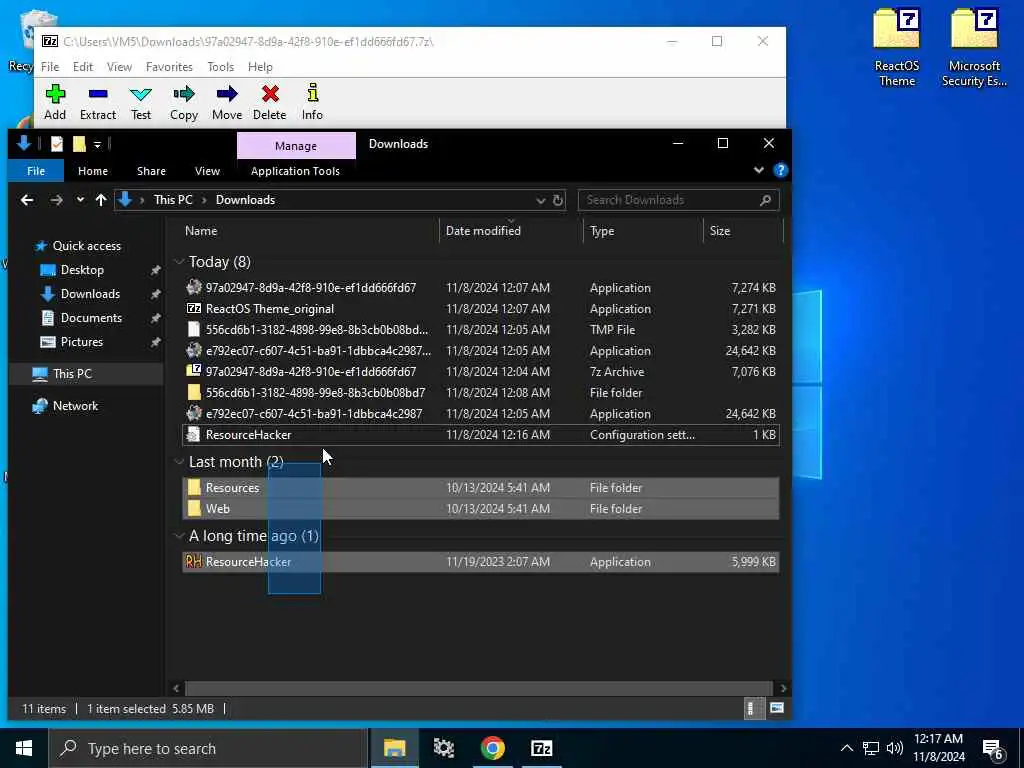
Task: Go up one folder level
Action: (101, 200)
